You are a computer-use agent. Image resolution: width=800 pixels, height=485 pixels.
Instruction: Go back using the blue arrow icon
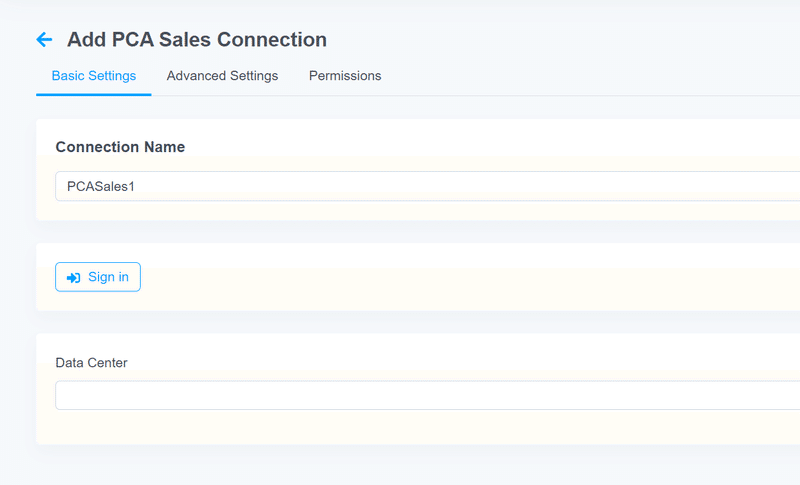click(x=44, y=39)
